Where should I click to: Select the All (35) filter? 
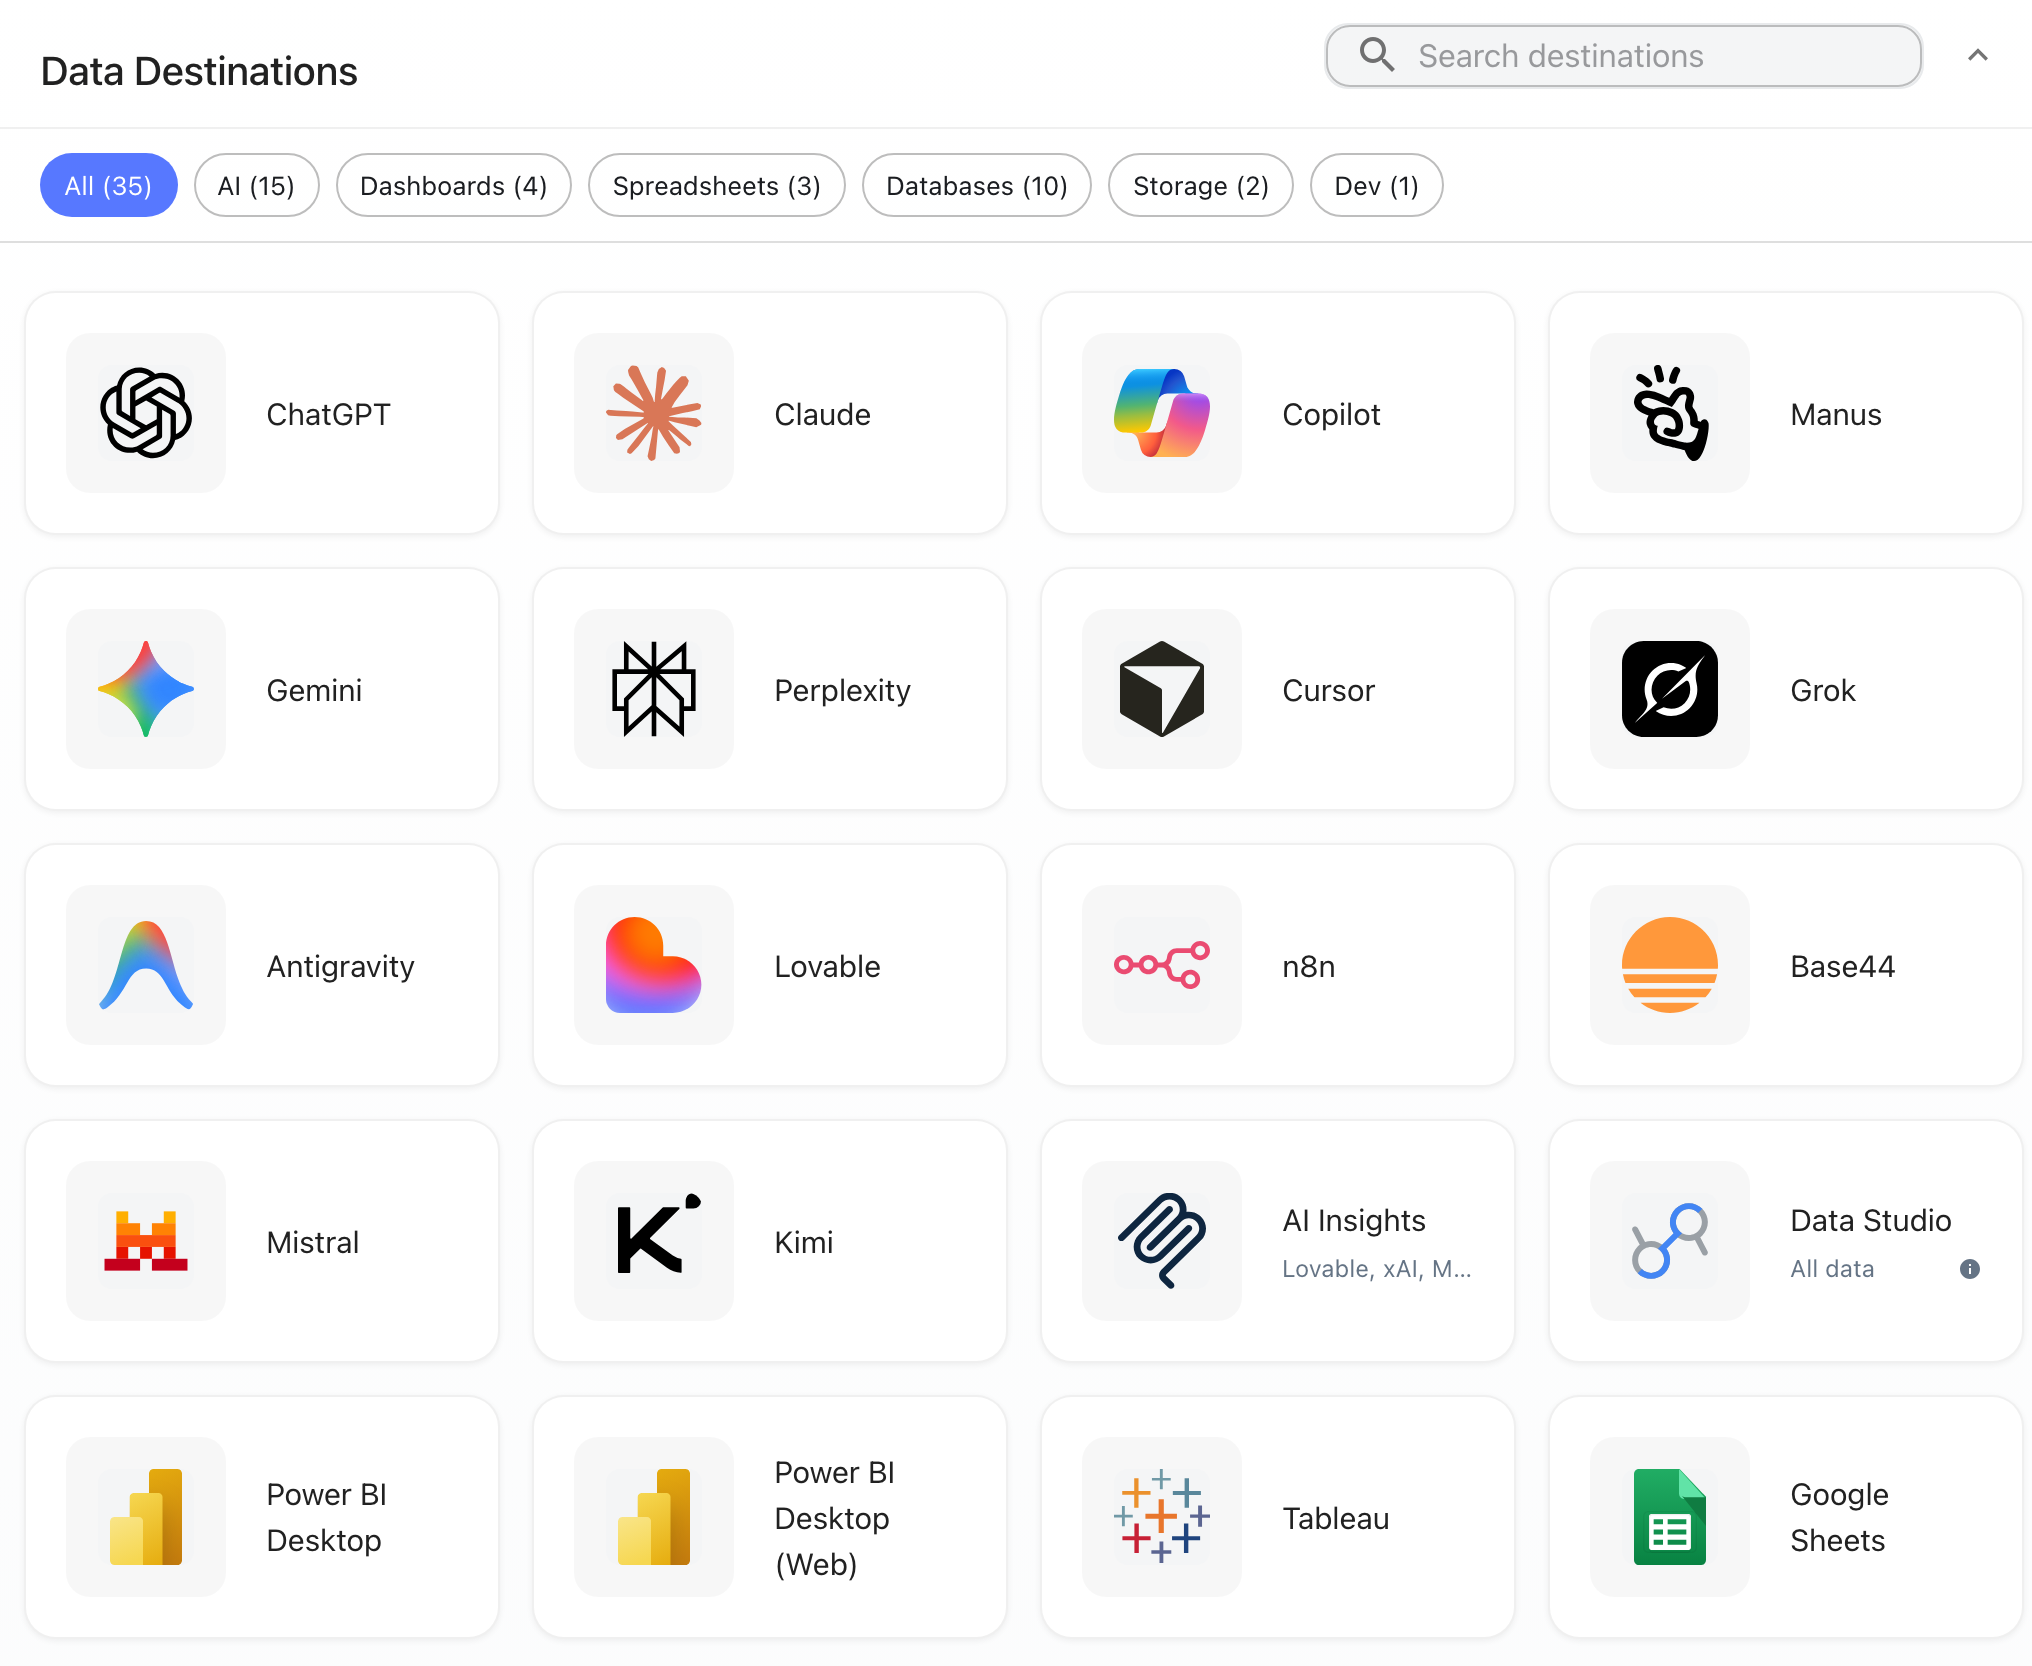pos(109,185)
